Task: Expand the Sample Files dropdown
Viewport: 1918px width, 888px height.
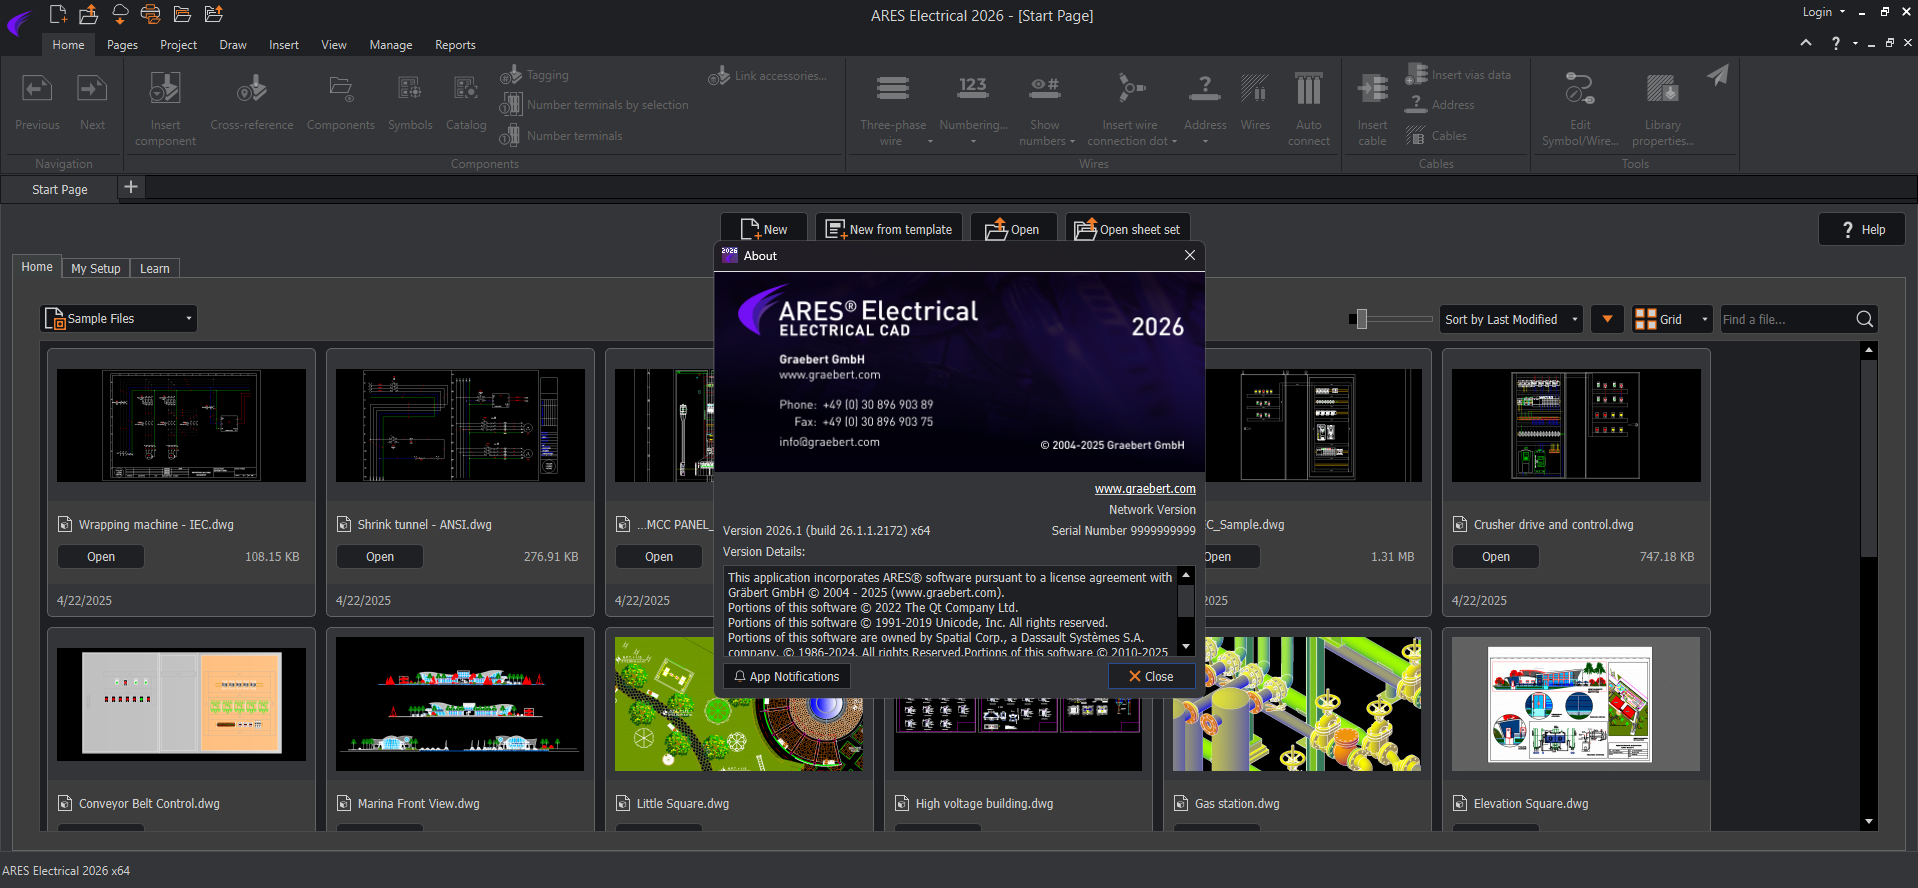Action: [x=119, y=319]
